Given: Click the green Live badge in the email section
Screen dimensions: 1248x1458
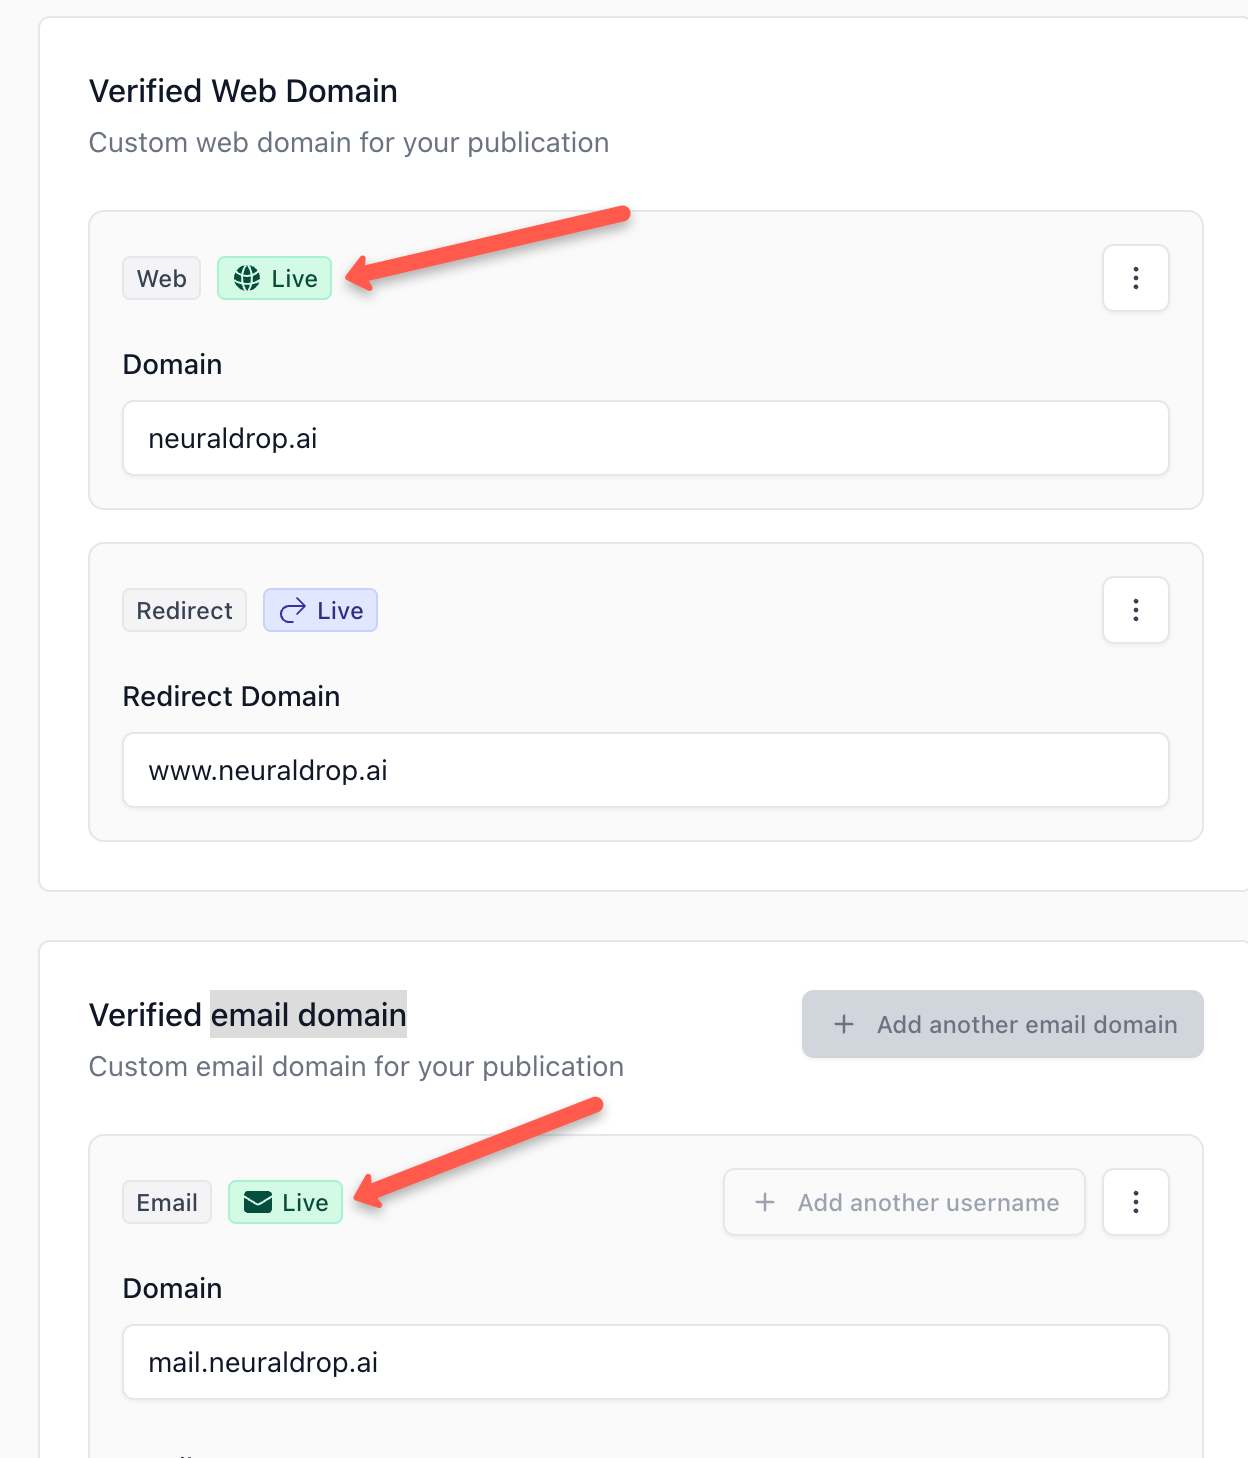Looking at the screenshot, I should point(285,1202).
